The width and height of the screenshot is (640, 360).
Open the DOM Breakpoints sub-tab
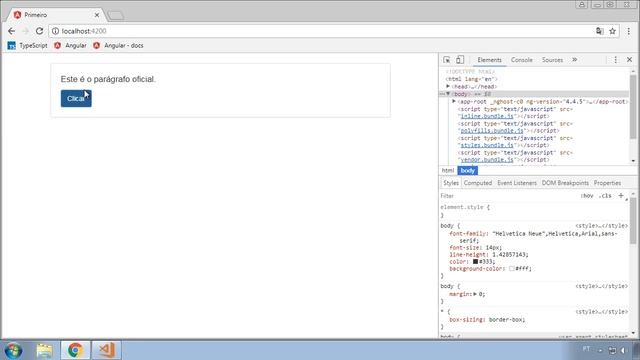point(565,183)
